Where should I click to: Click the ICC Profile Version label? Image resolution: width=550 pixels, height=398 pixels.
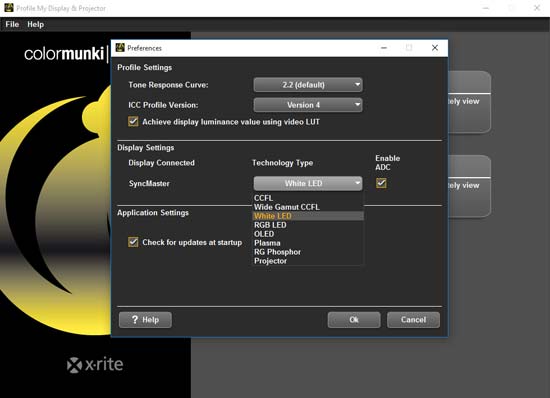pos(163,105)
